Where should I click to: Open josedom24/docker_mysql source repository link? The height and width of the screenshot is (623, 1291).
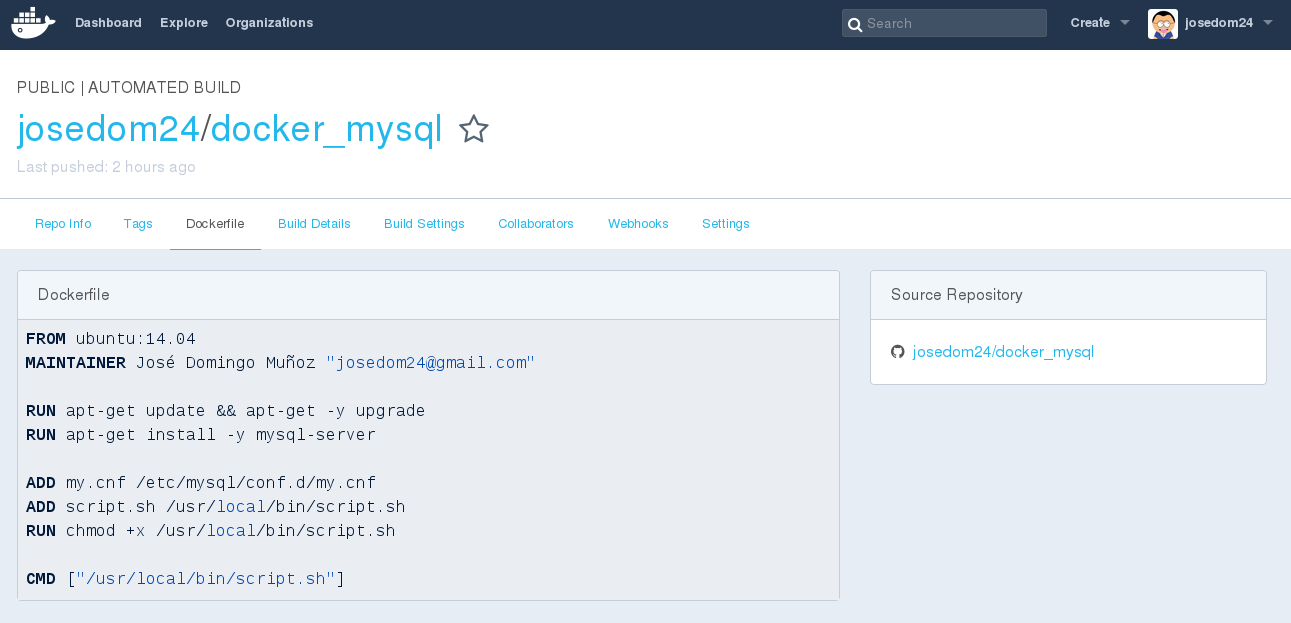(x=1003, y=352)
